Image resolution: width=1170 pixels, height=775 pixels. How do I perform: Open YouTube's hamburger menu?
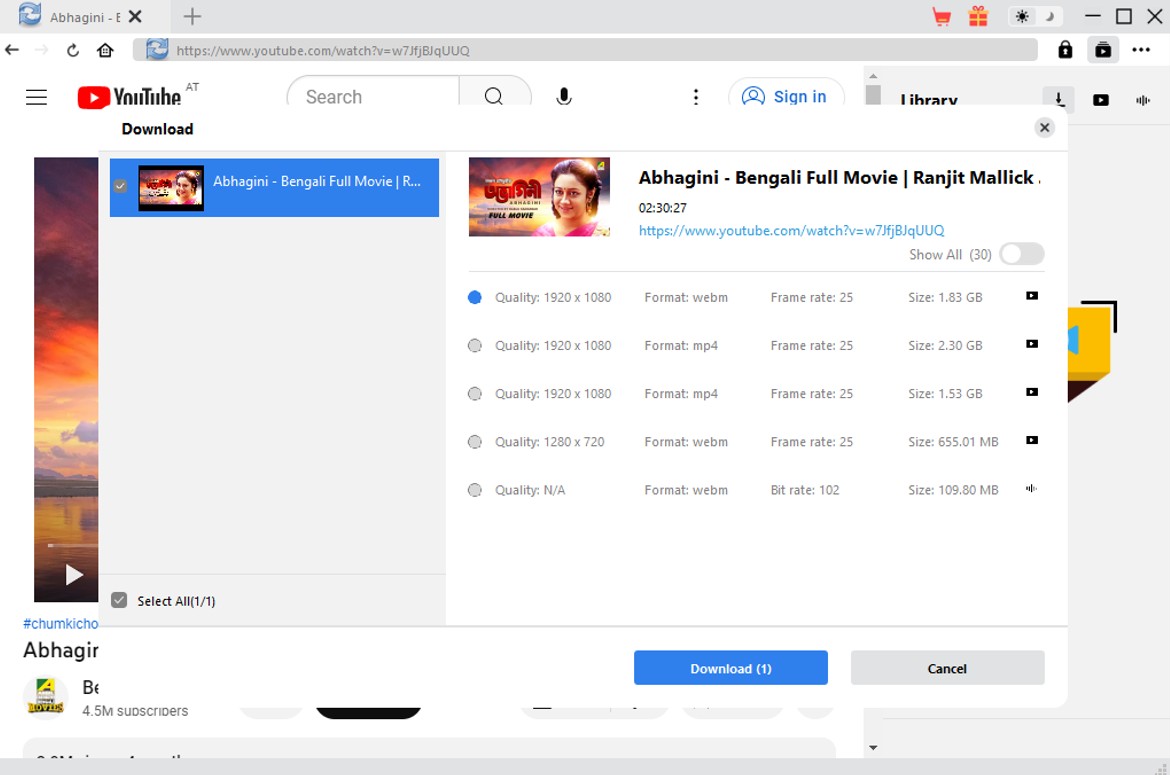(36, 96)
